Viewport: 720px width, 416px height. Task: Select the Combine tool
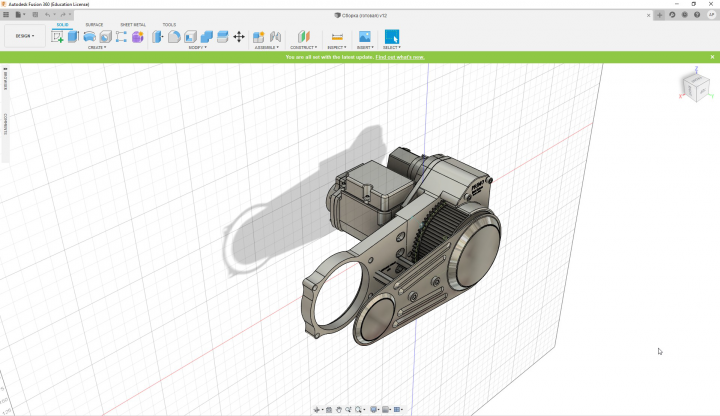tap(207, 37)
